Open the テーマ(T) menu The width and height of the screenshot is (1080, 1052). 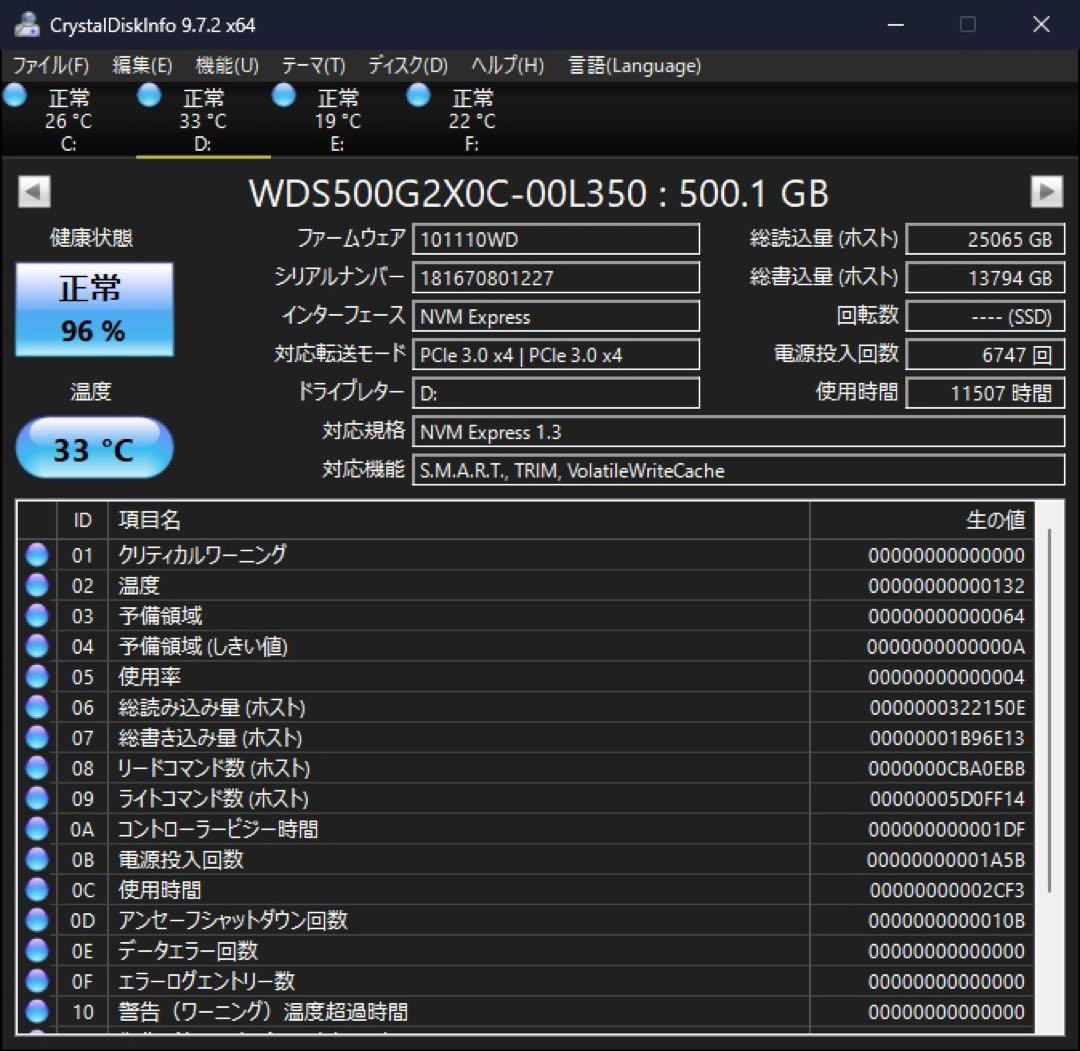point(312,65)
